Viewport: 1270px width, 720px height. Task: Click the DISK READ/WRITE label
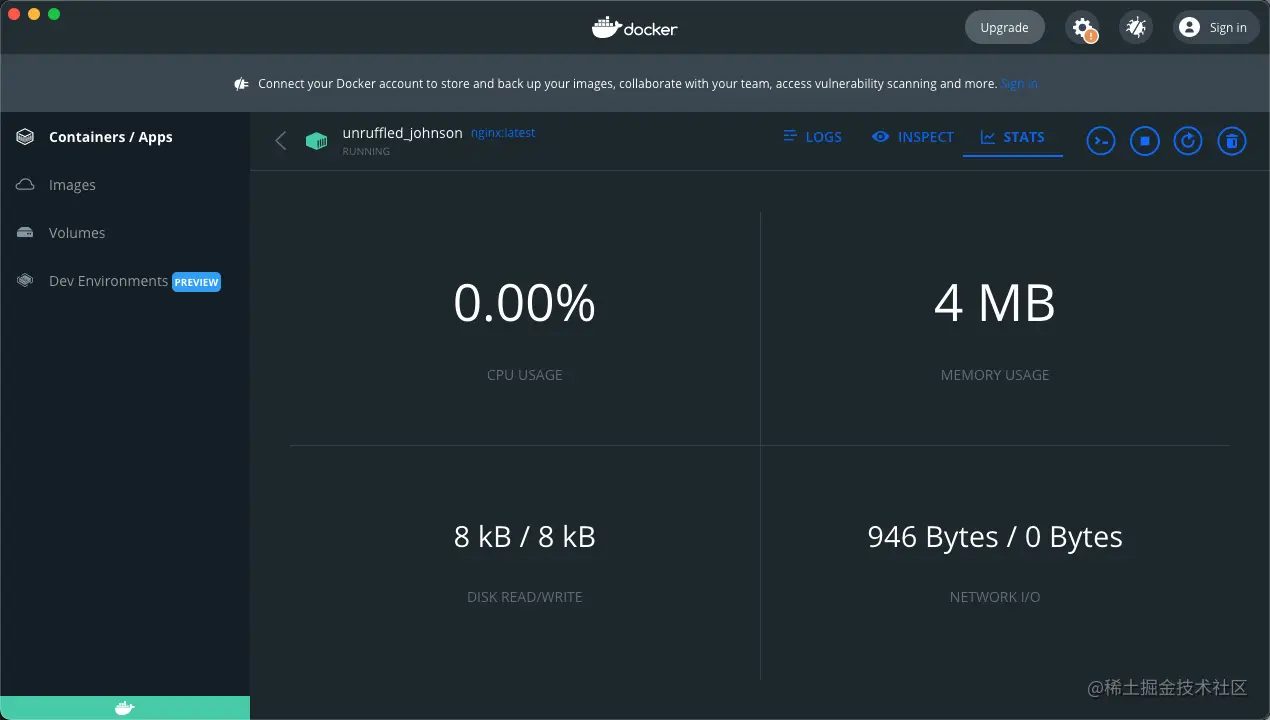tap(525, 597)
